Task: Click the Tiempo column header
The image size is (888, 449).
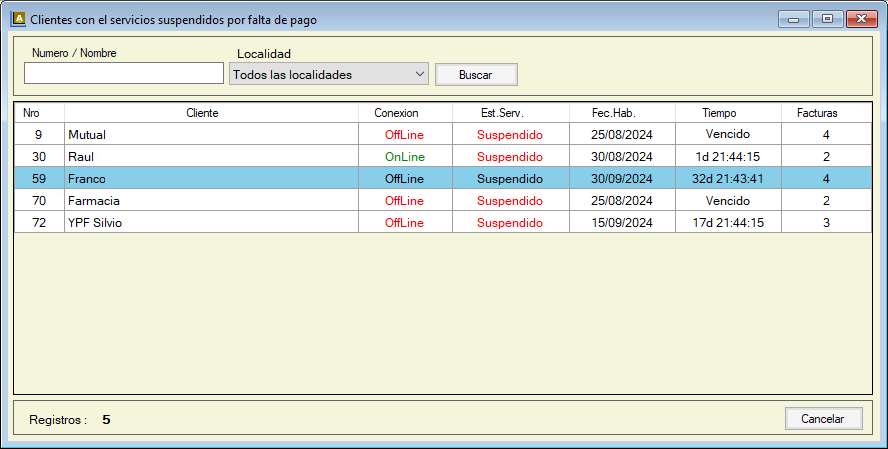Action: (x=719, y=113)
